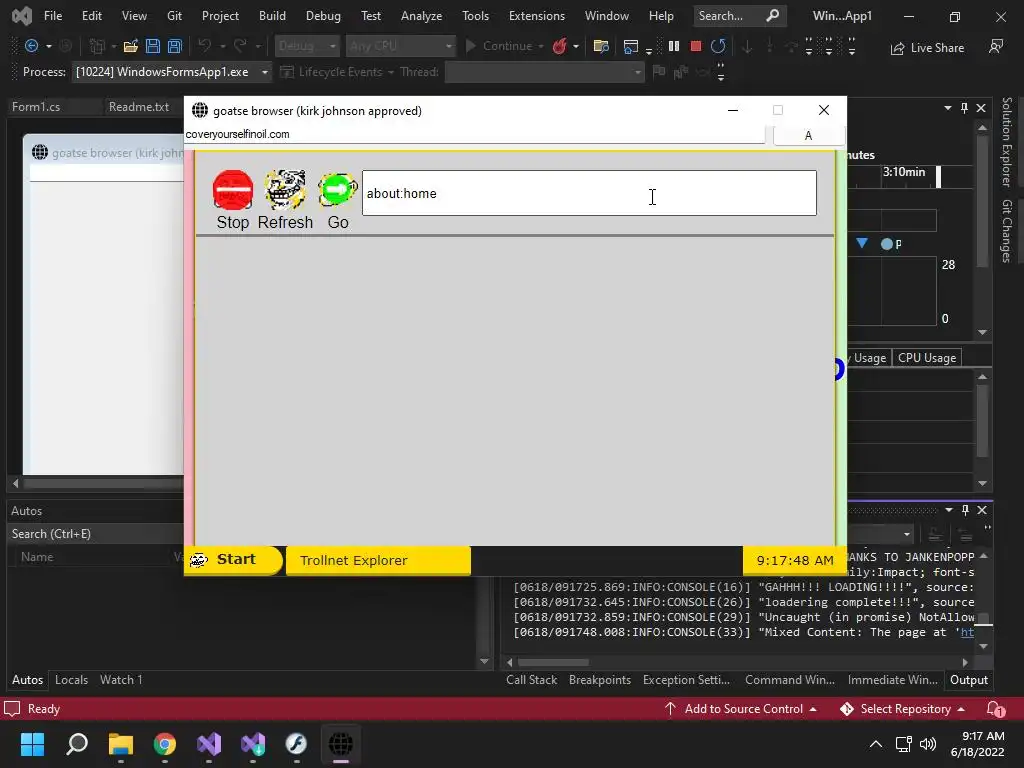Open File Explorer from taskbar
Viewport: 1024px width, 768px height.
pyautogui.click(x=121, y=744)
